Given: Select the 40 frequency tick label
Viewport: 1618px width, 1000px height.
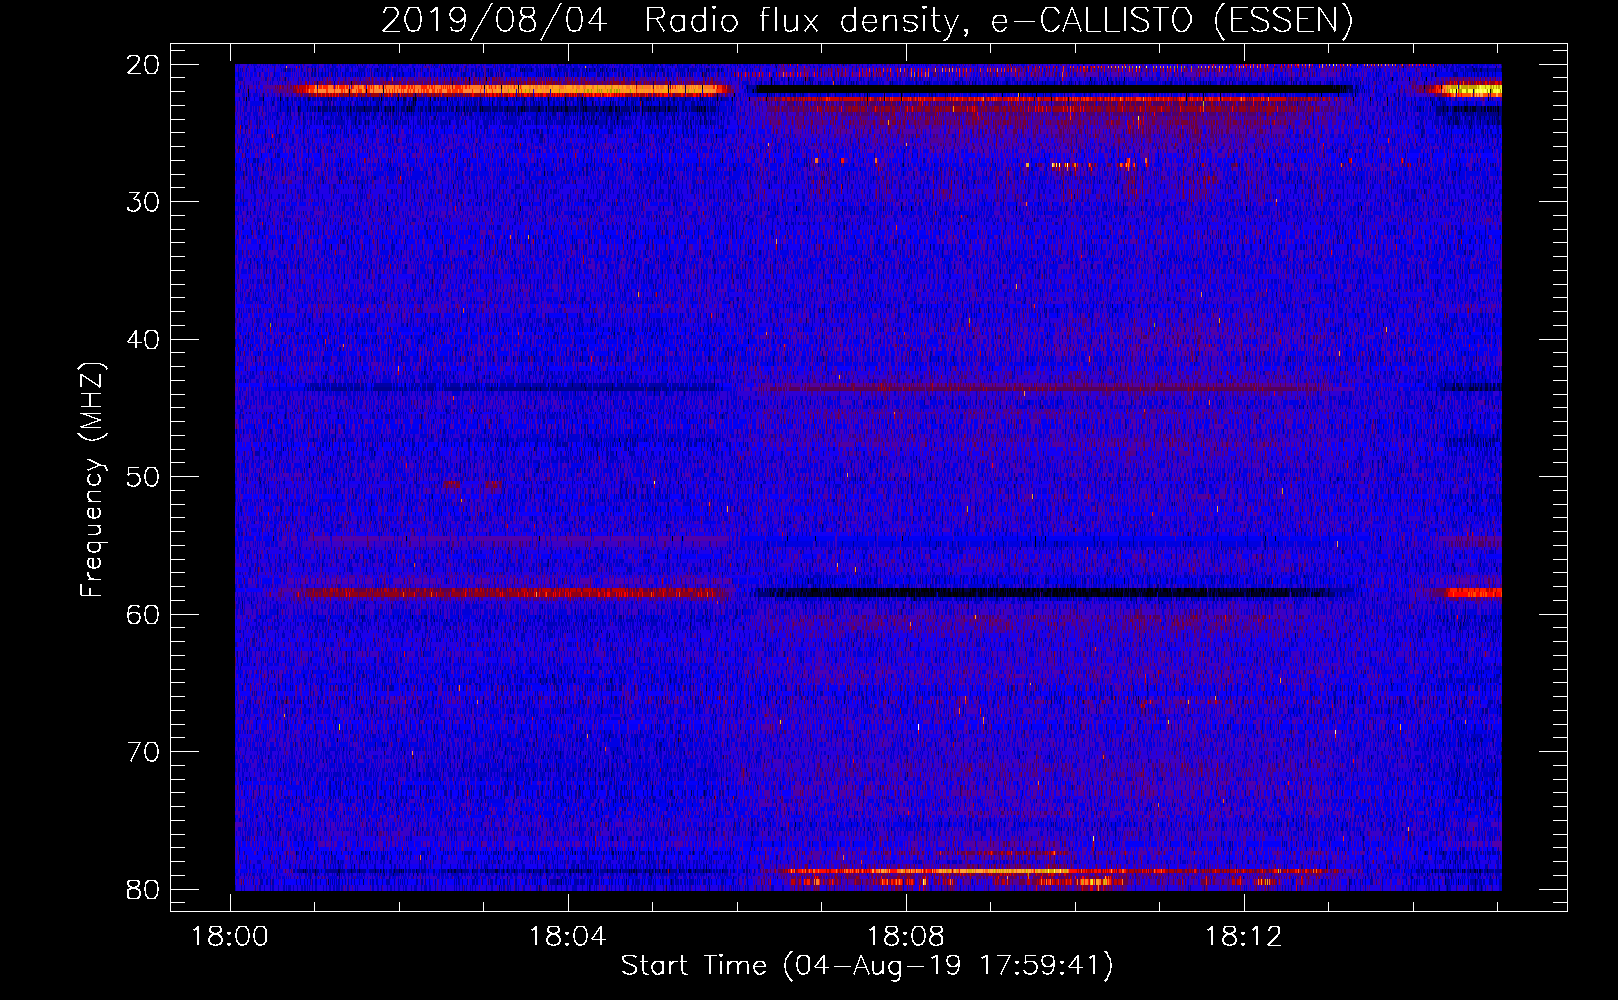Looking at the screenshot, I should pyautogui.click(x=144, y=340).
